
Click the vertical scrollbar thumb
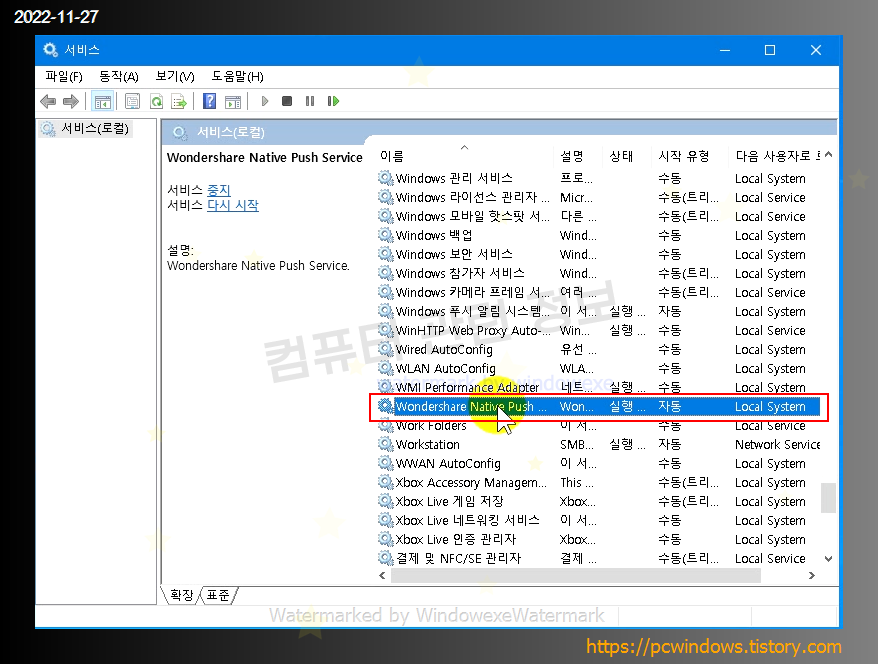[x=829, y=498]
